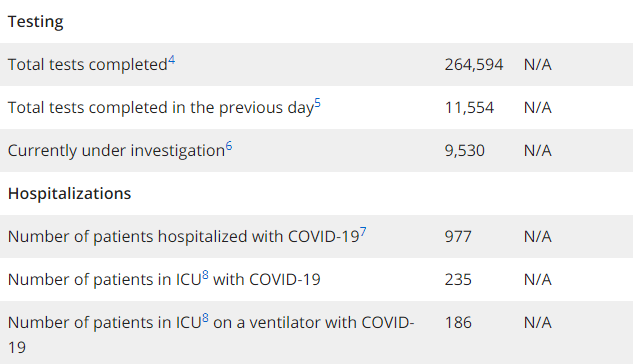
Task: Click the ventilator with COVID-19 row label
Action: coord(211,335)
